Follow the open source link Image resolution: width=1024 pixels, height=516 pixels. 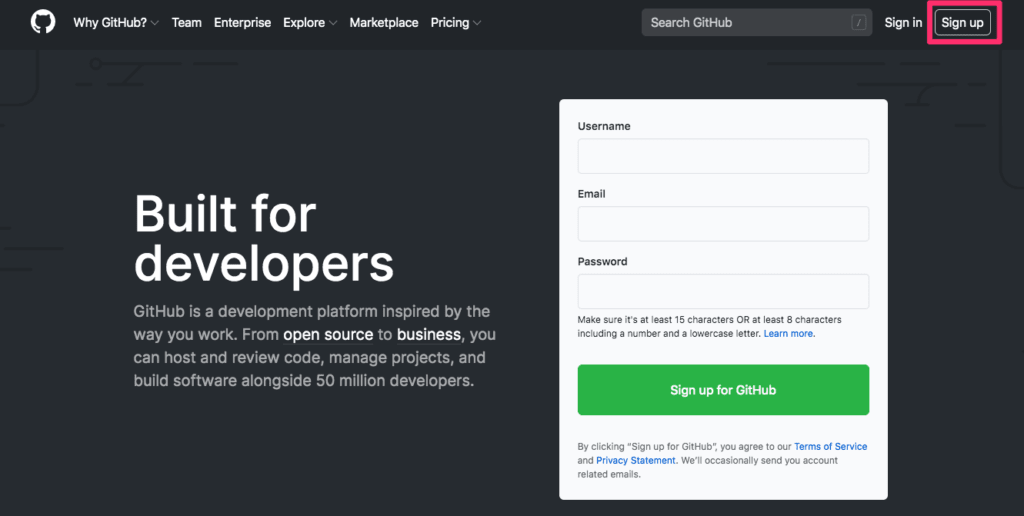[x=328, y=335]
